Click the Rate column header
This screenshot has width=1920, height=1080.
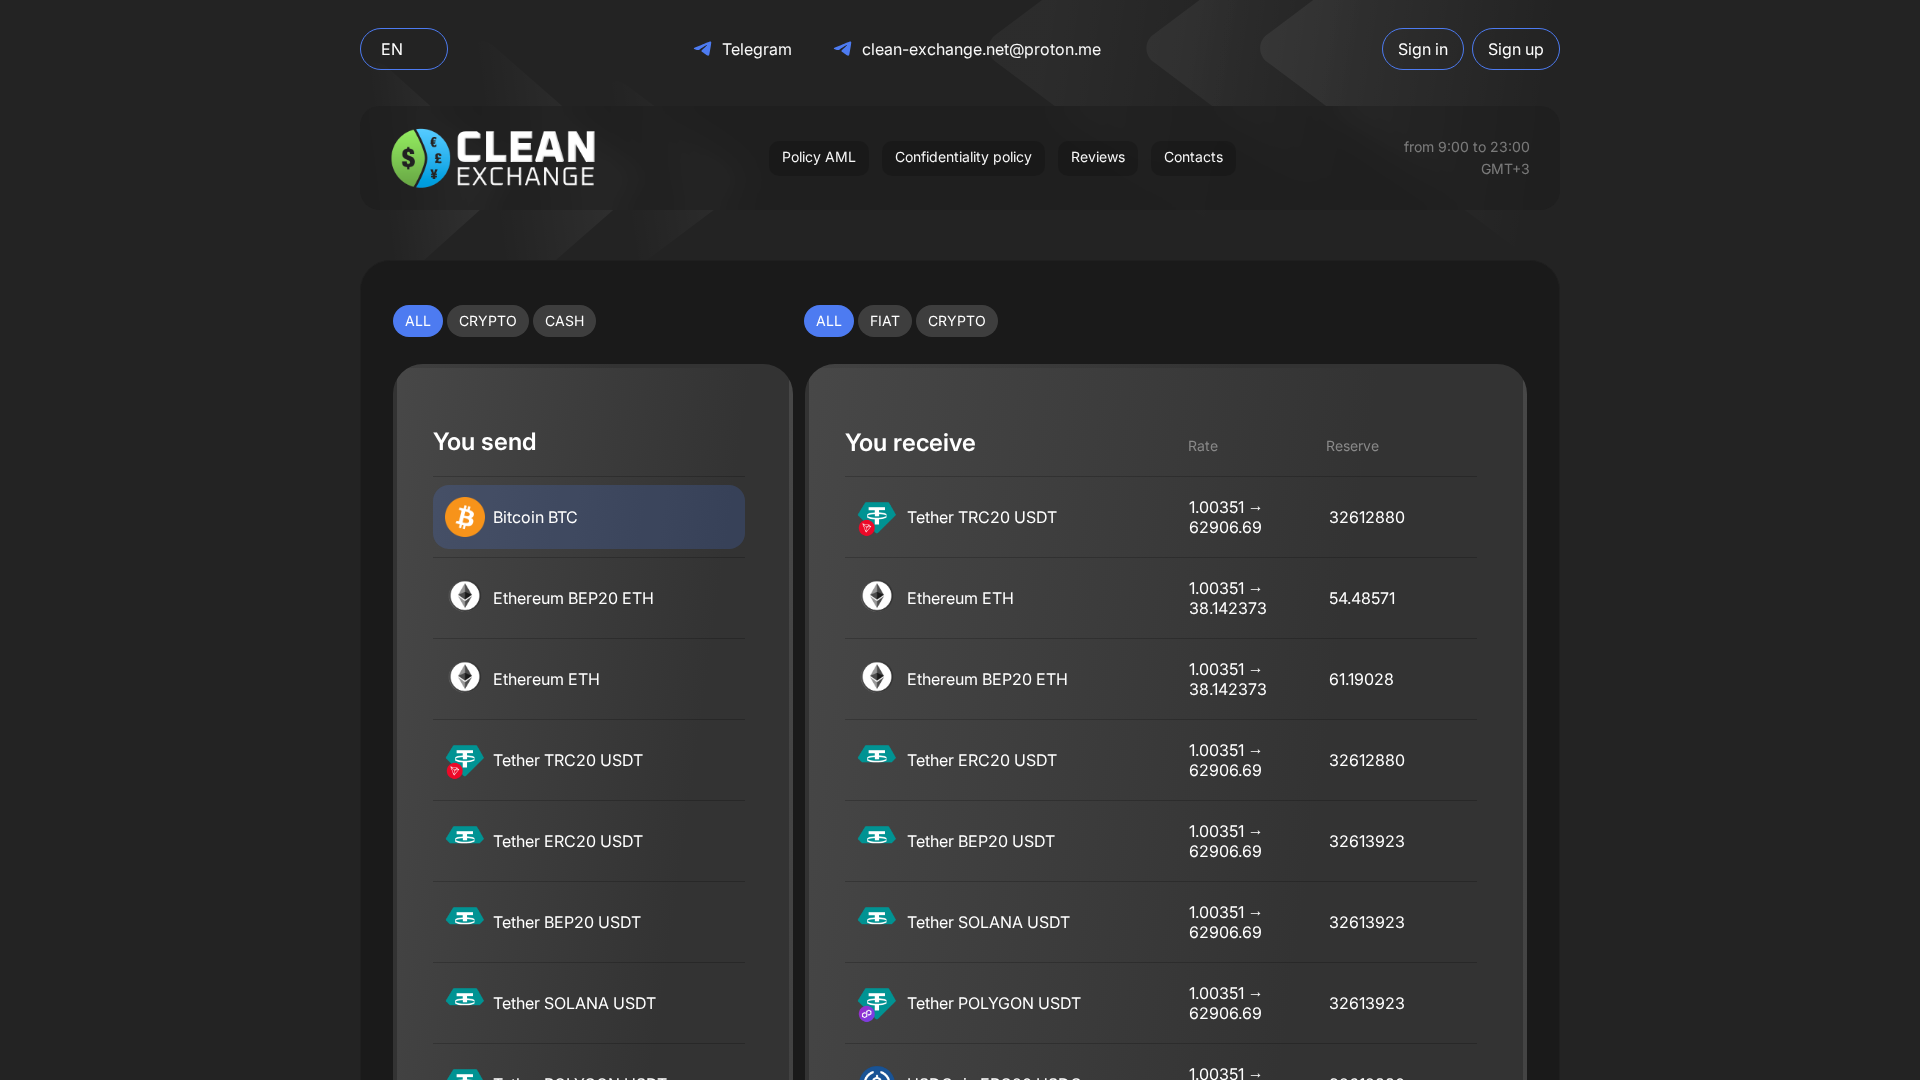tap(1203, 446)
